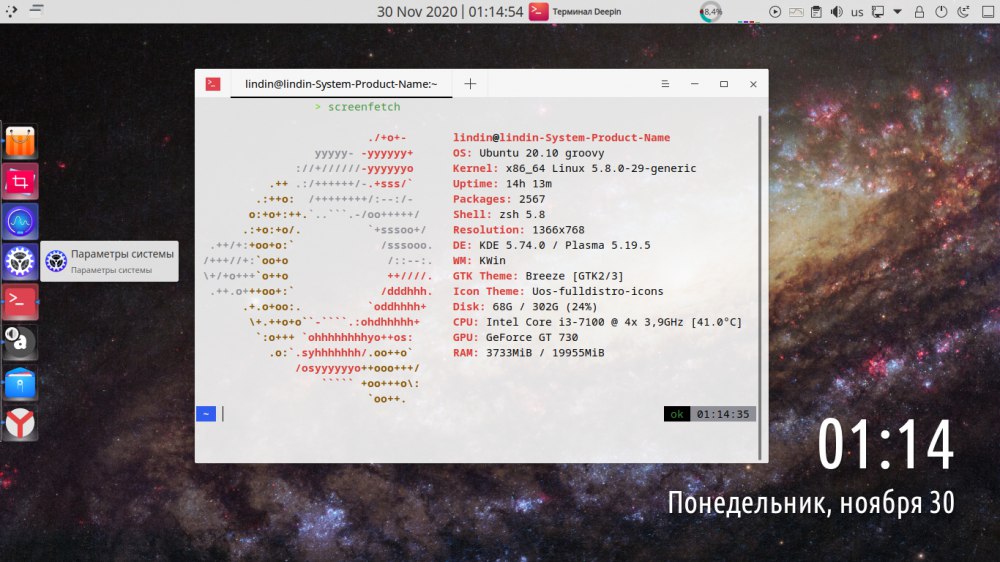Click the date and time in the top panel
The width and height of the screenshot is (1000, 562).
click(x=450, y=11)
